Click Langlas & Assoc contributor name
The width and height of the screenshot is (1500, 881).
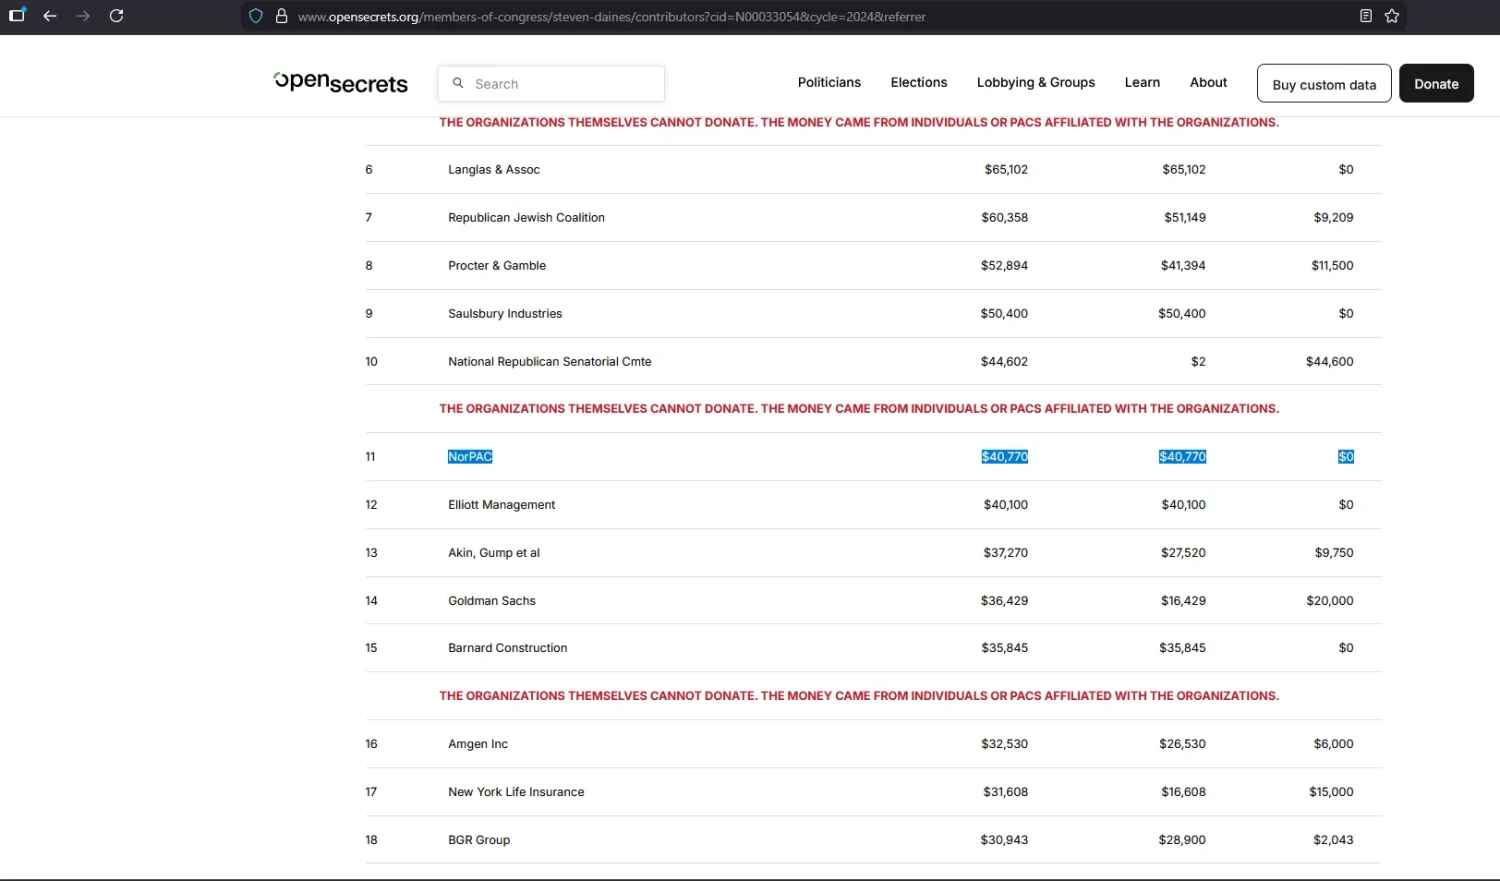click(494, 170)
